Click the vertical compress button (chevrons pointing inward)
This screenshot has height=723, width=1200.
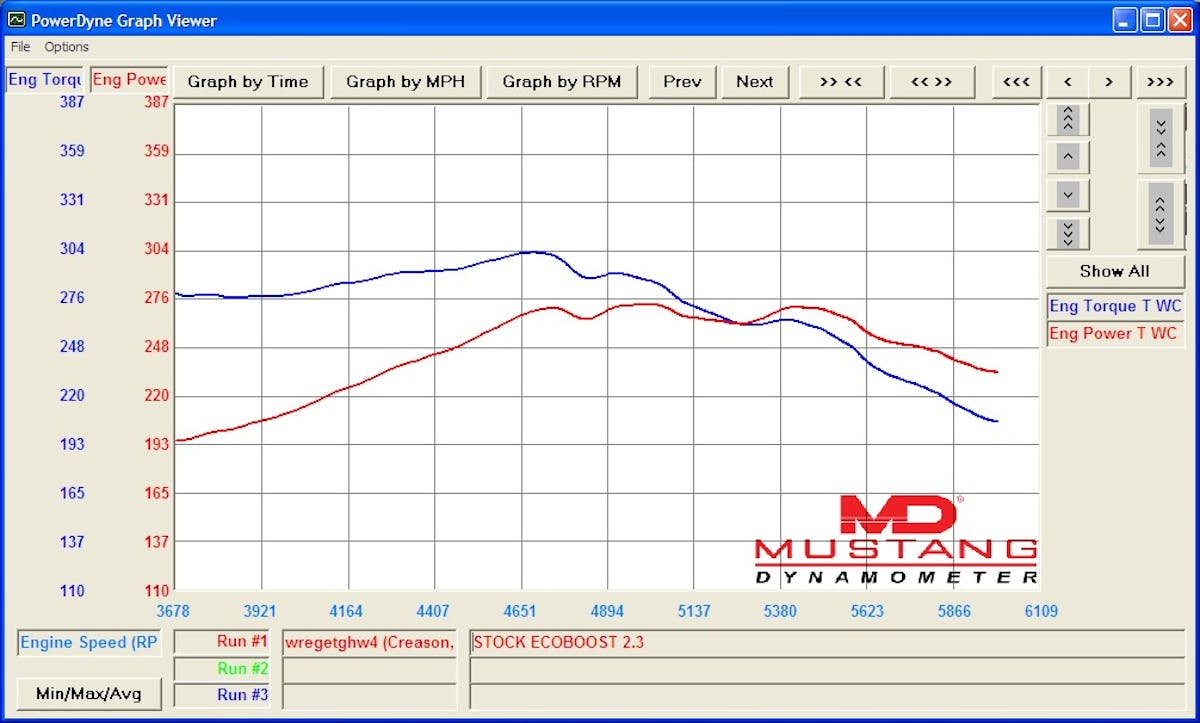[1160, 136]
